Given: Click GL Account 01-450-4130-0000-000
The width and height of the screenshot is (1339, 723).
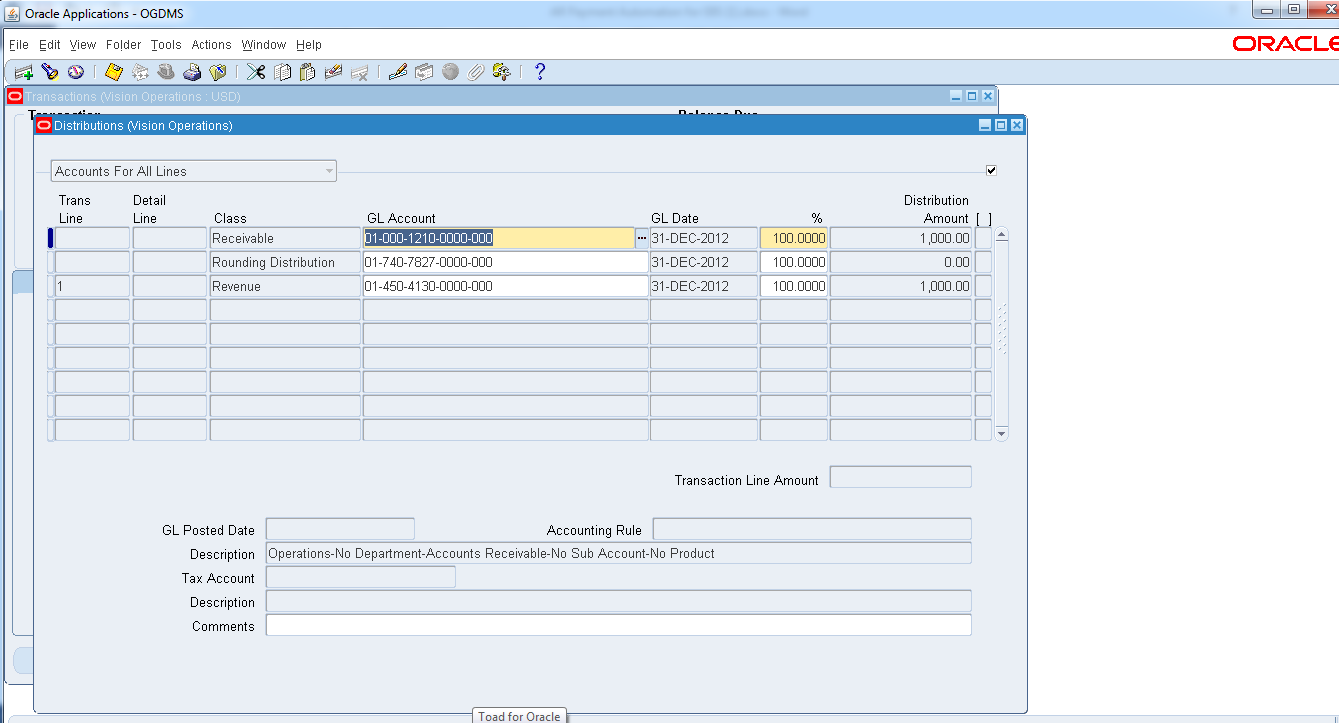Looking at the screenshot, I should click(x=505, y=286).
